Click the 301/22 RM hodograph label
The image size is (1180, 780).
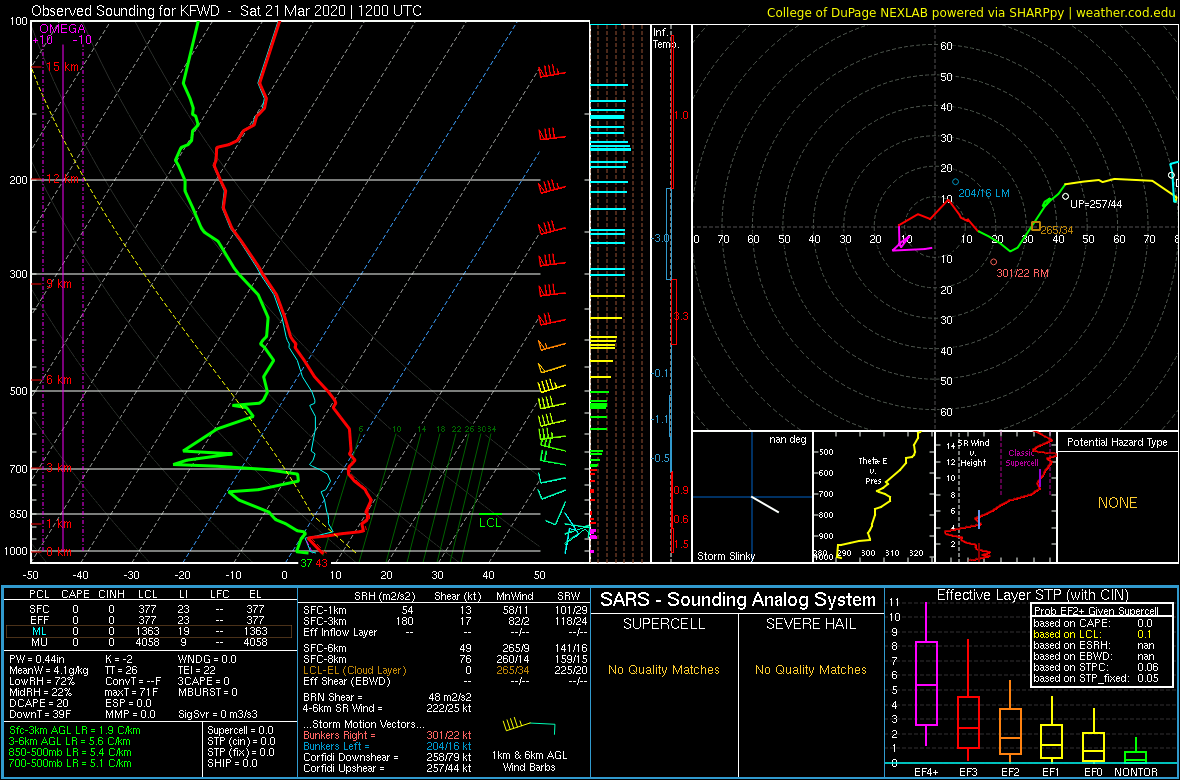click(x=1023, y=273)
